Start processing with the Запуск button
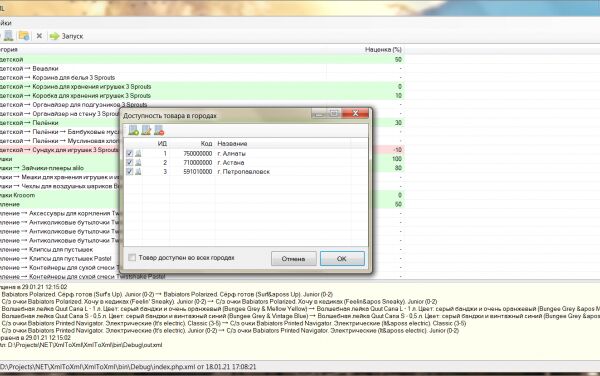The height and width of the screenshot is (376, 600). pyautogui.click(x=67, y=36)
